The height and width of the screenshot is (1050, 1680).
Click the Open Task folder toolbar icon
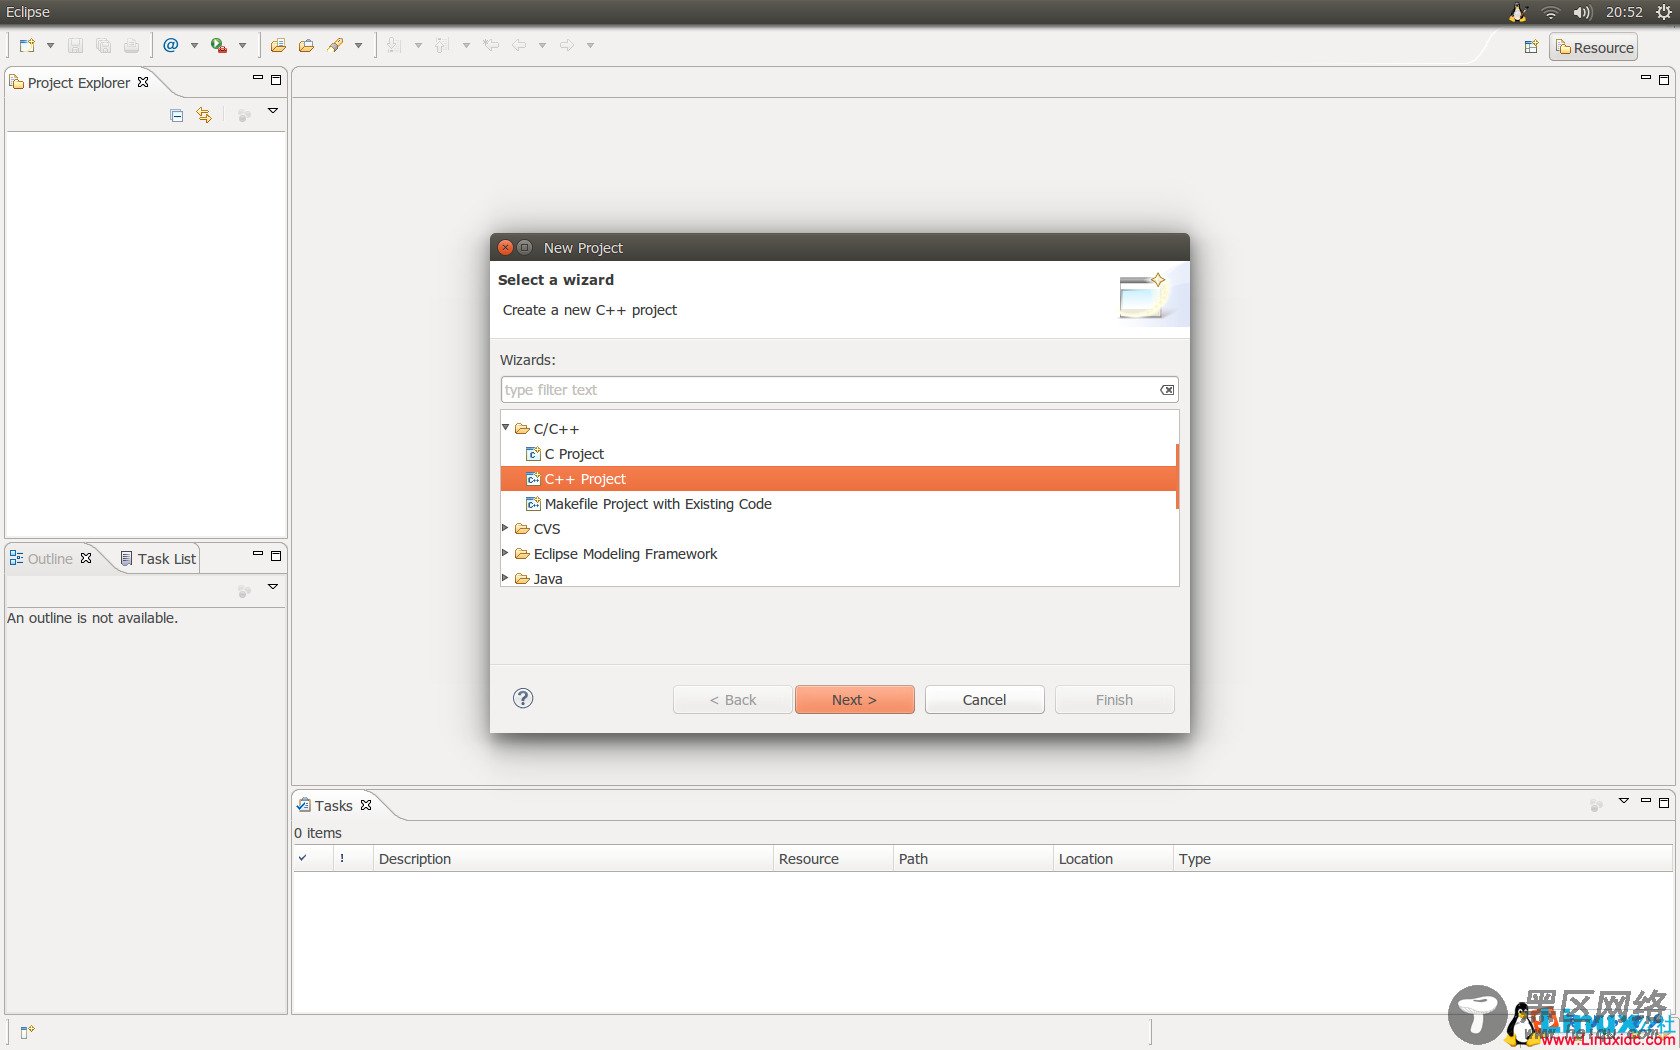point(306,46)
